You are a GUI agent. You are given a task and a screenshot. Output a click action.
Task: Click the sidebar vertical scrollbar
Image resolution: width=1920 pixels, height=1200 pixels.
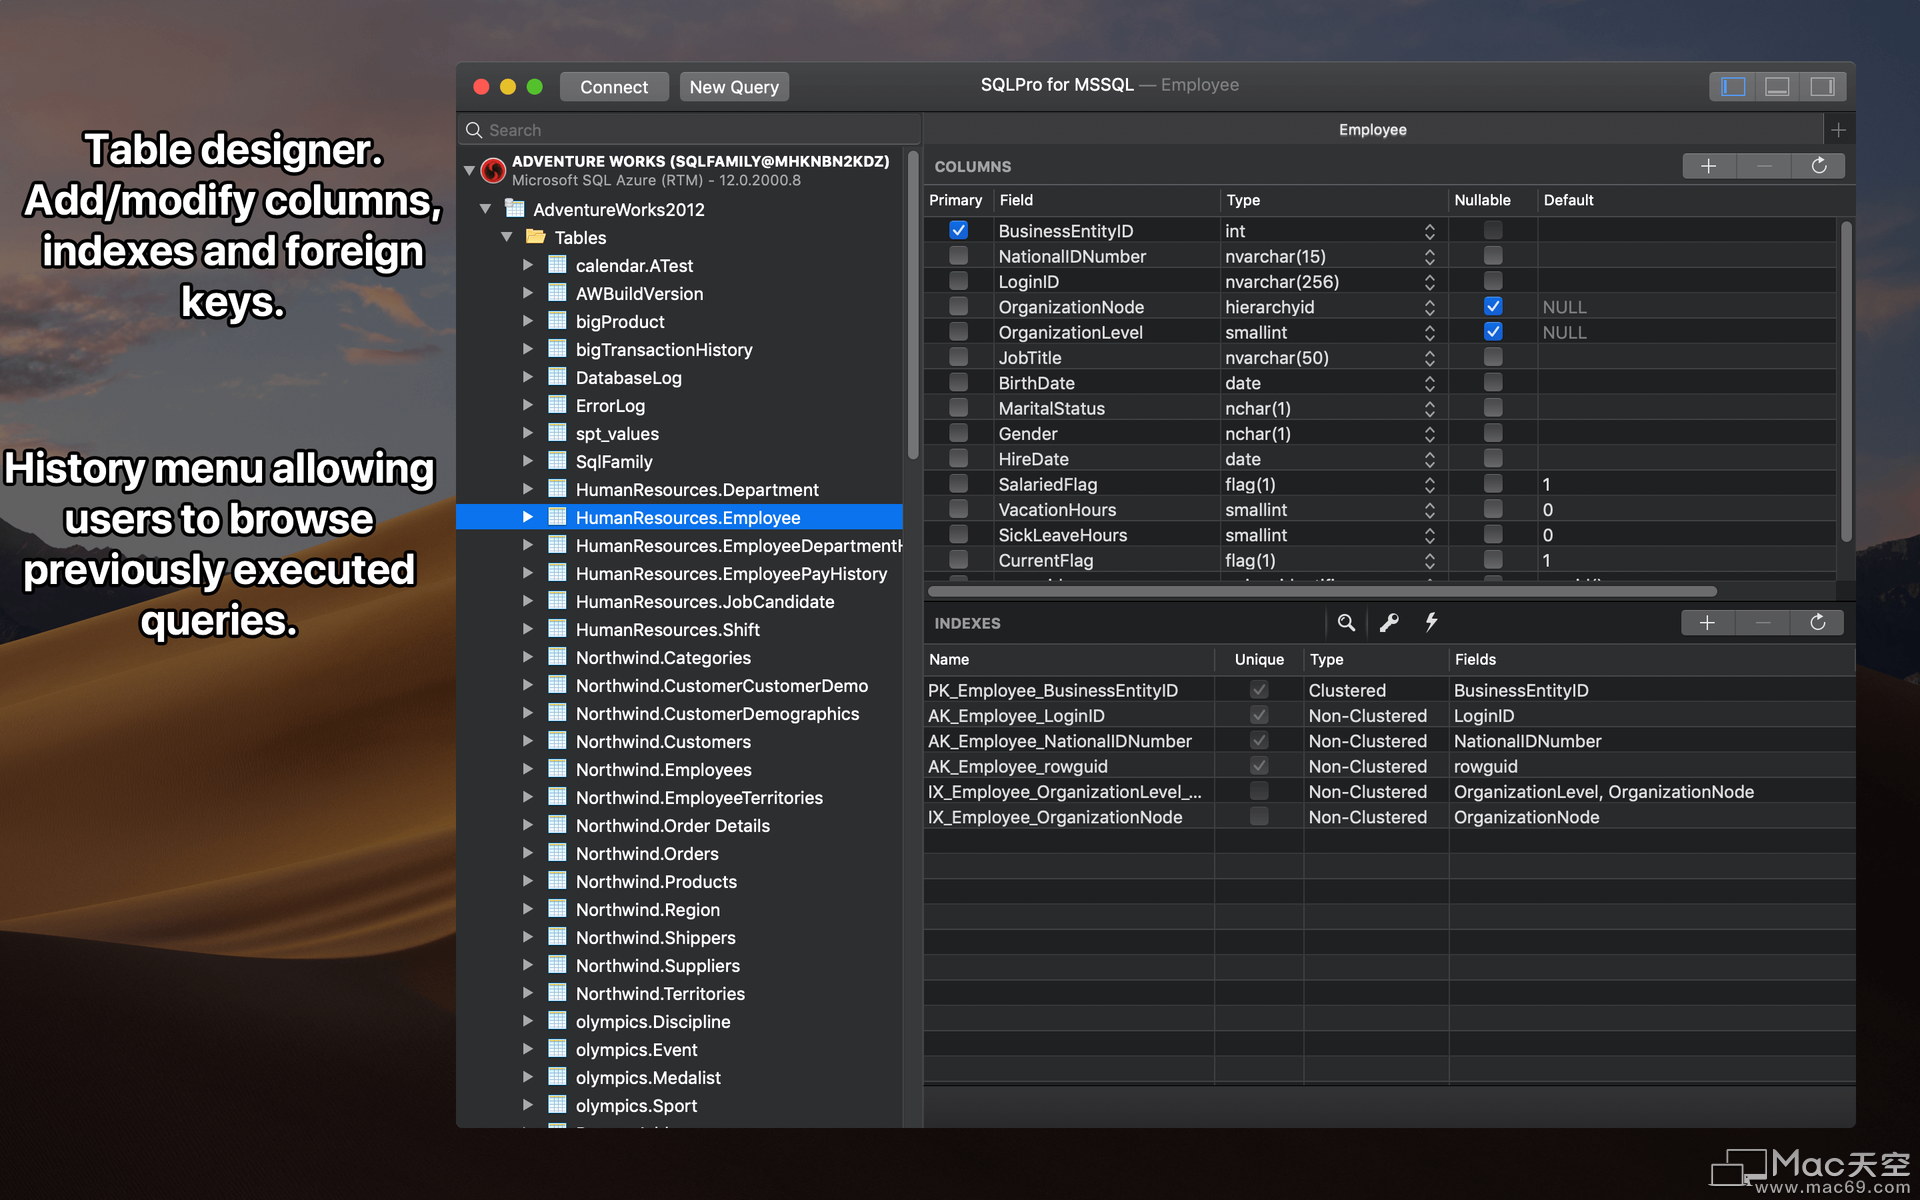(912, 305)
